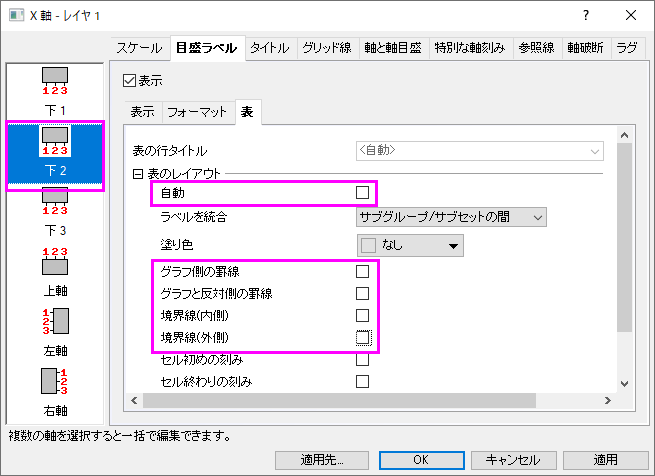Check 境界線(内側) checkbox
The height and width of the screenshot is (476, 655).
coord(362,315)
